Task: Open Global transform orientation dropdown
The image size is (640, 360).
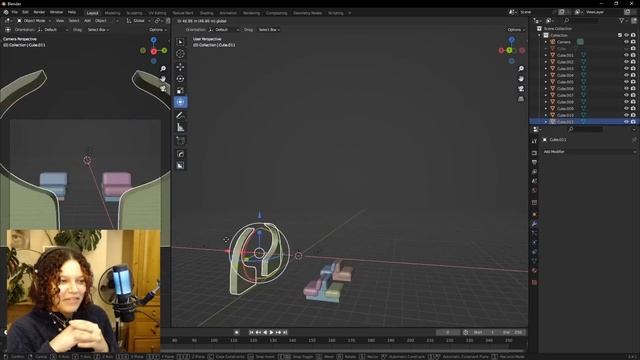Action: tap(137, 20)
